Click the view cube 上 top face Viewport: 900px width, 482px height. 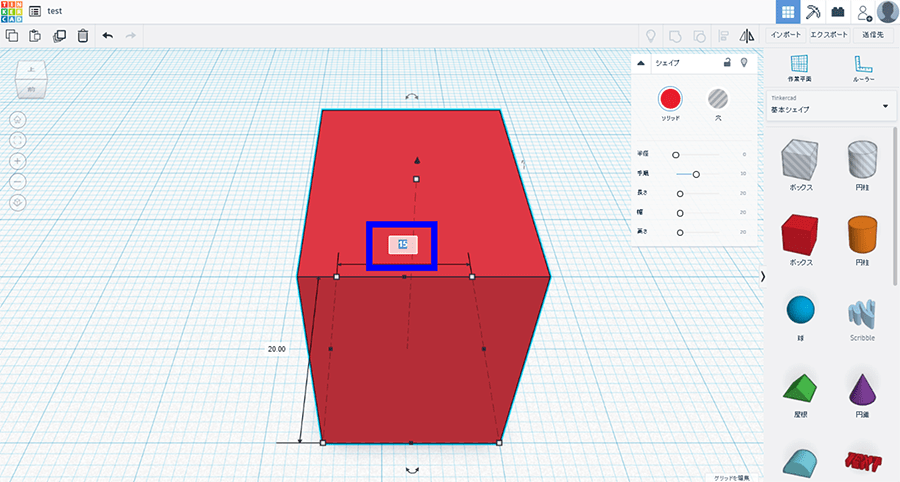pyautogui.click(x=32, y=71)
